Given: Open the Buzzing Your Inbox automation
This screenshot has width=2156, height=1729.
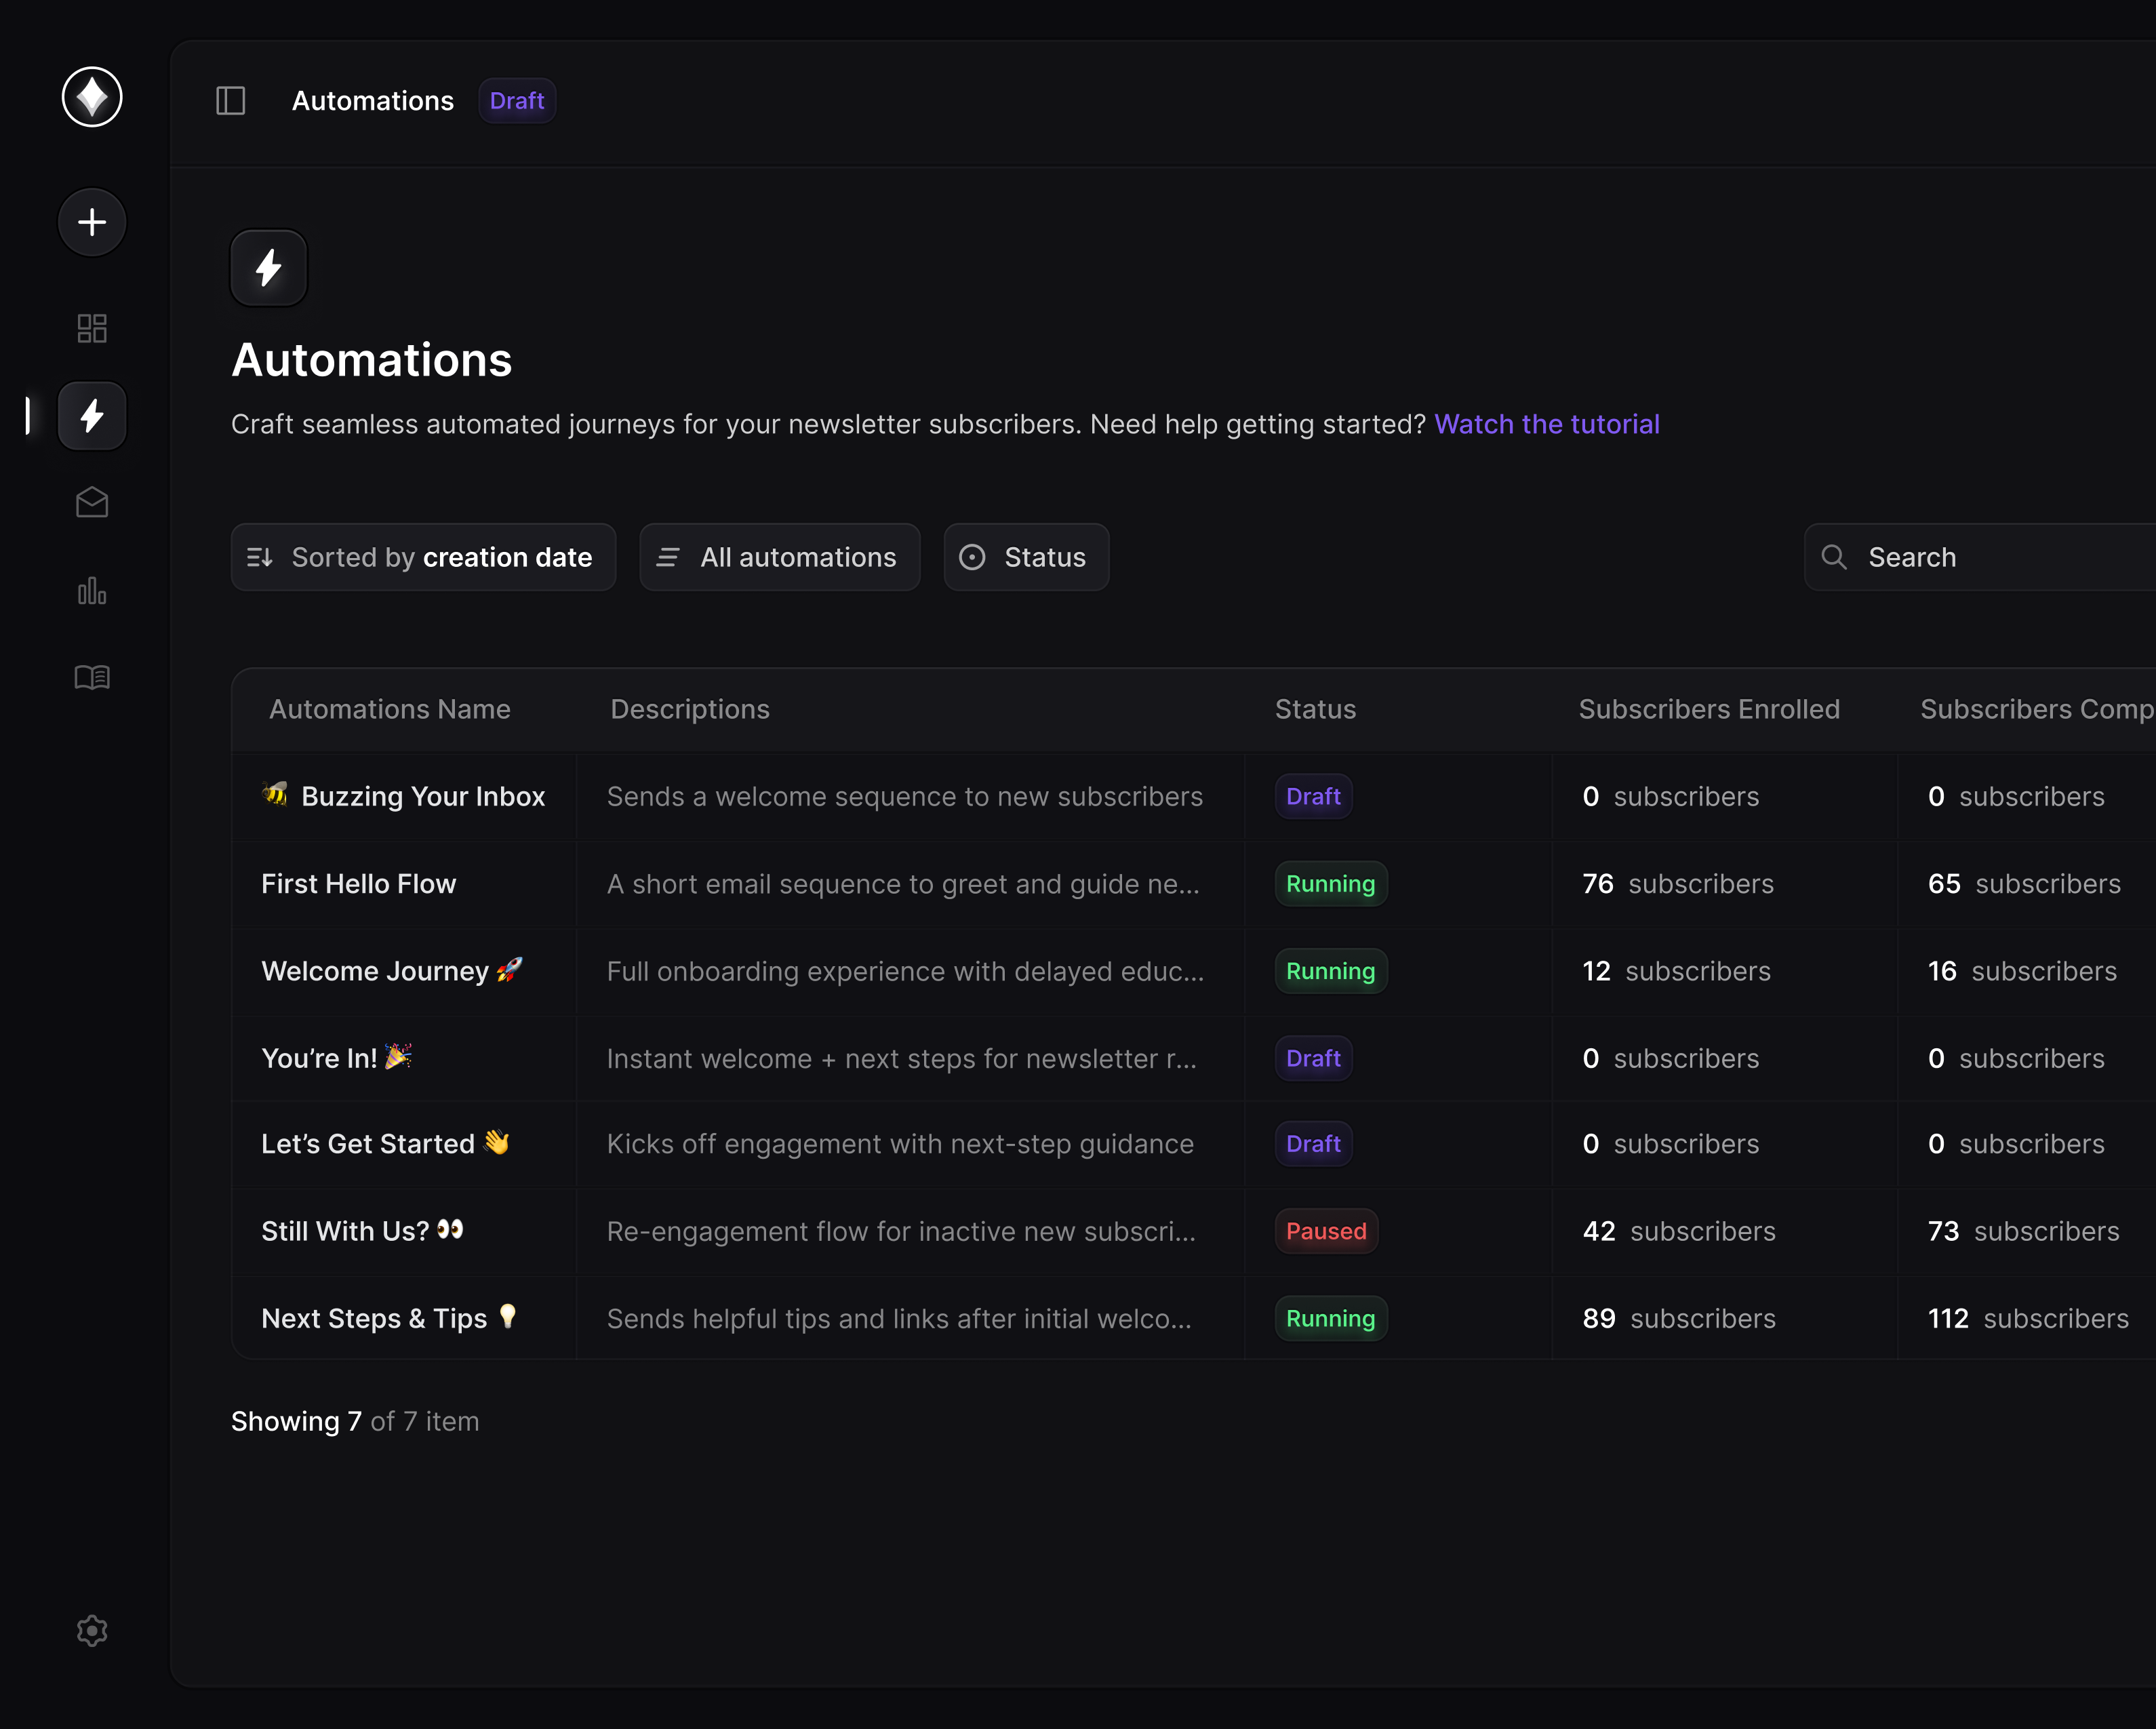Looking at the screenshot, I should coord(422,796).
